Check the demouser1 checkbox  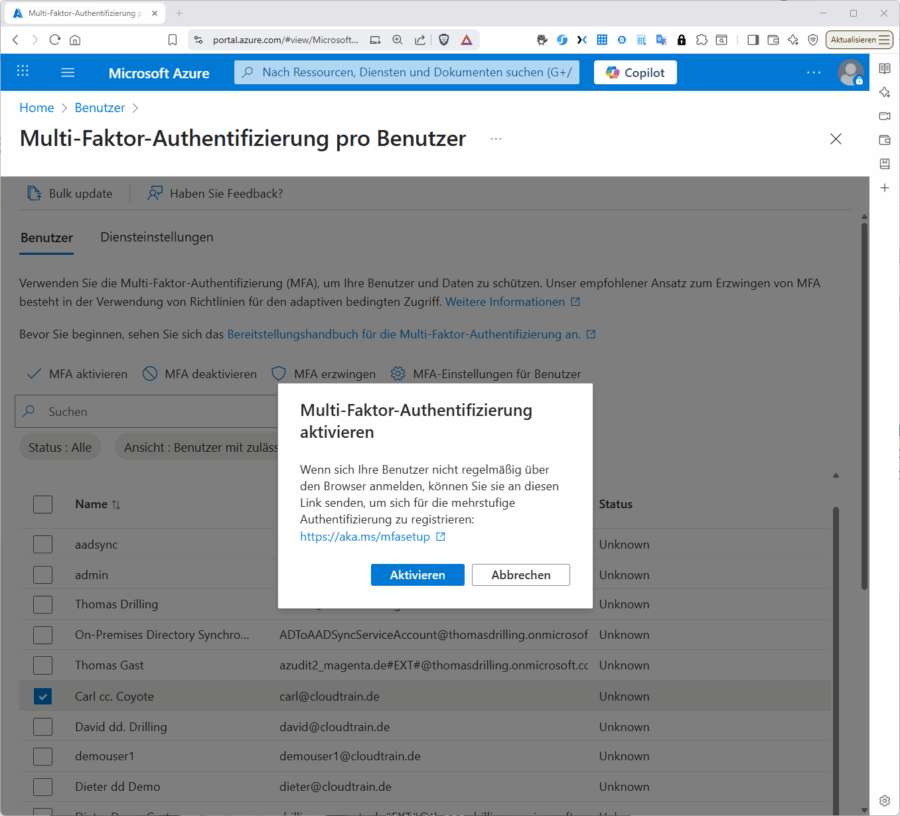pos(43,756)
